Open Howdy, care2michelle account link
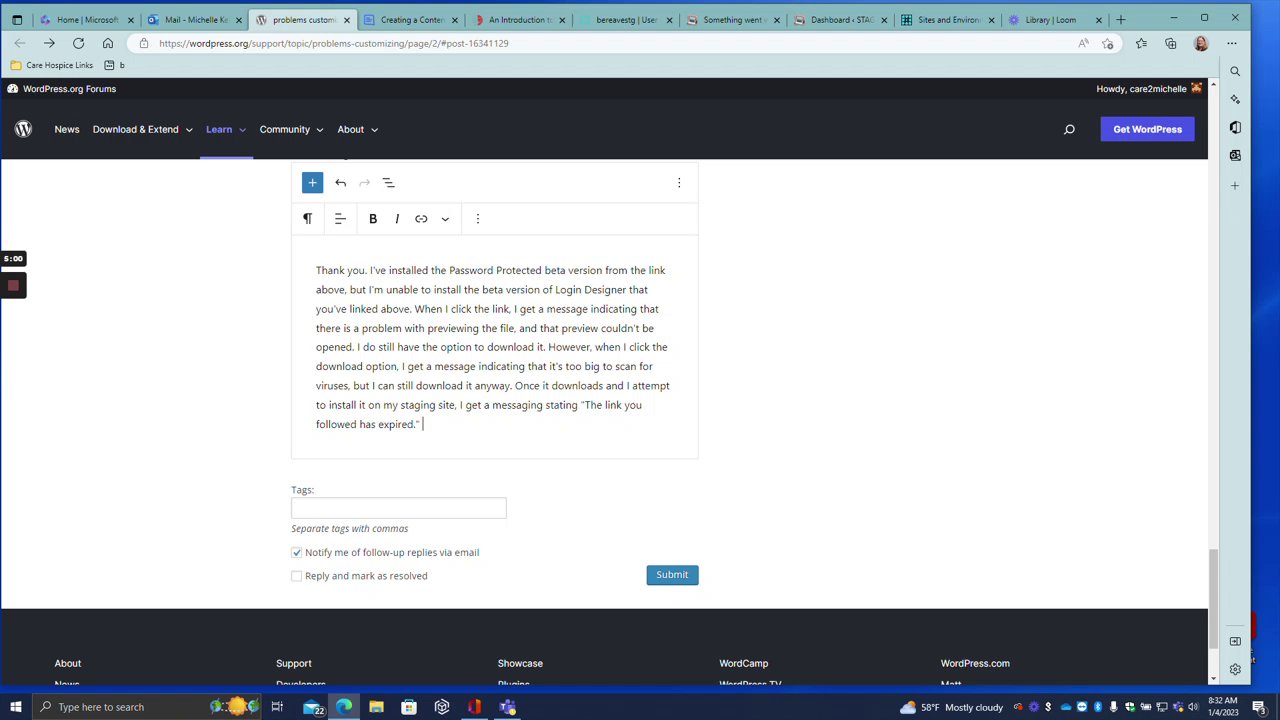1280x720 pixels. pos(1149,89)
